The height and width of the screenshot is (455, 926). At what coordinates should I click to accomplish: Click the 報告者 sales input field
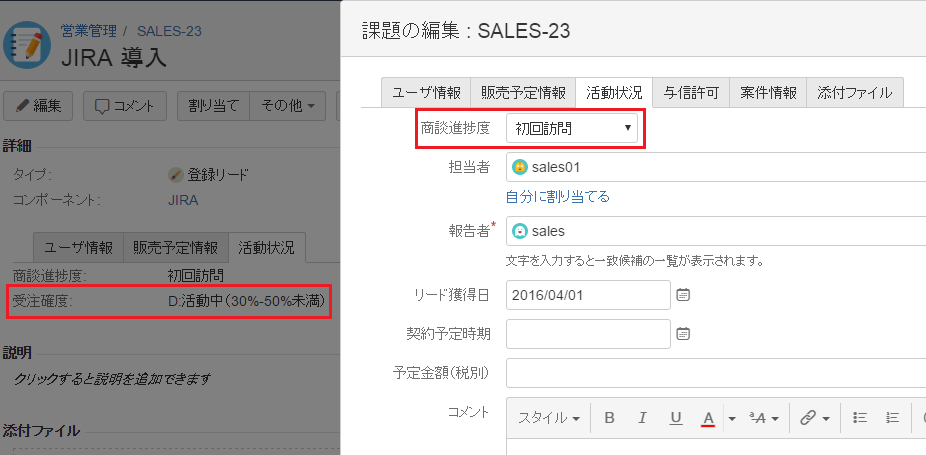coord(716,231)
